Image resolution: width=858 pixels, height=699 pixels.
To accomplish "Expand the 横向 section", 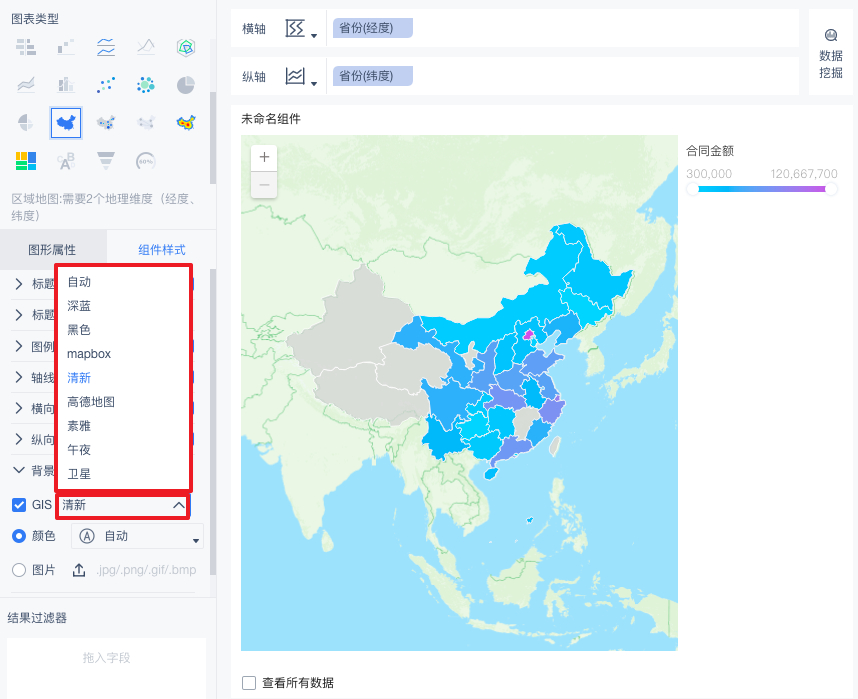I will tap(19, 408).
